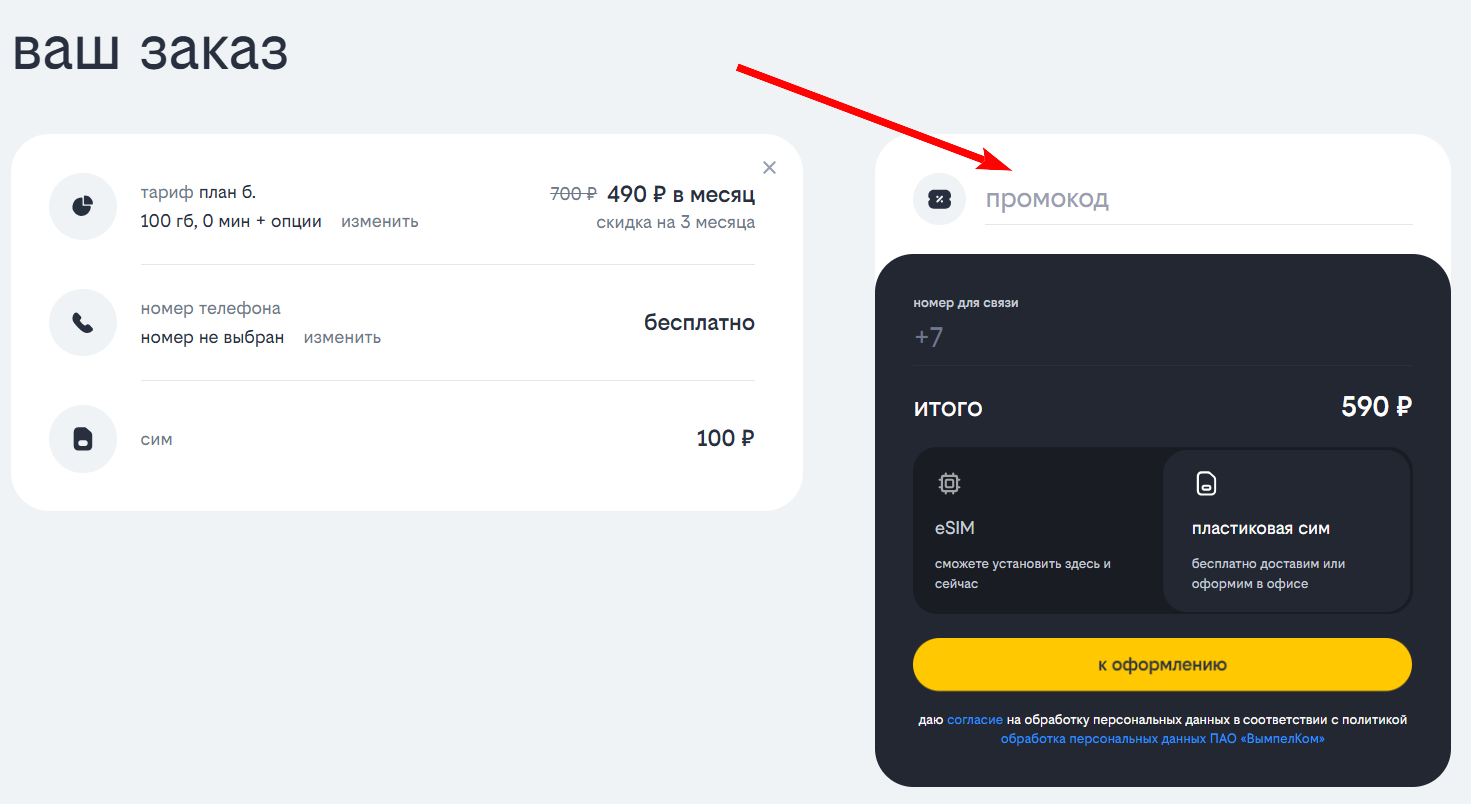The image size is (1471, 804).
Task: Open the согласие consent link
Action: pyautogui.click(x=975, y=719)
